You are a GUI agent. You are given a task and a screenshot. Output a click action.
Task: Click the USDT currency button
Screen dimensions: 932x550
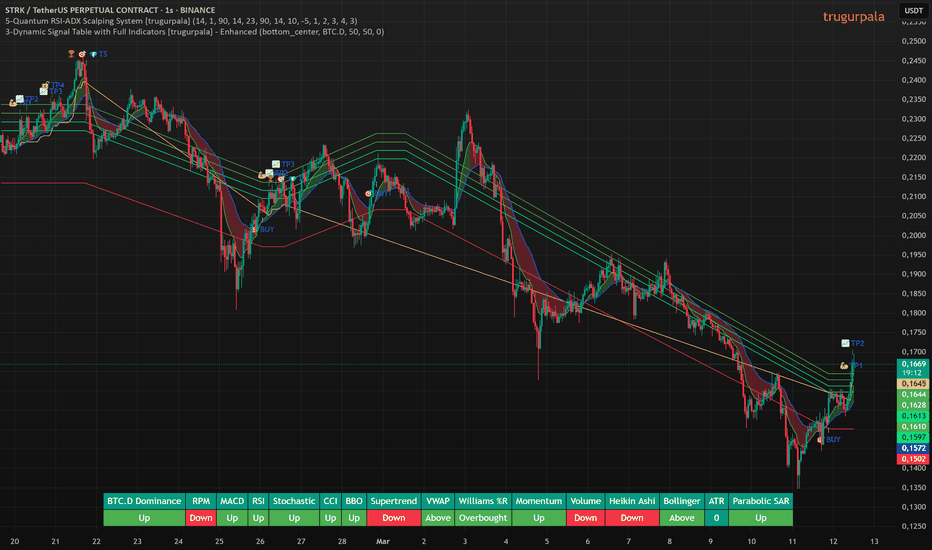pyautogui.click(x=914, y=10)
